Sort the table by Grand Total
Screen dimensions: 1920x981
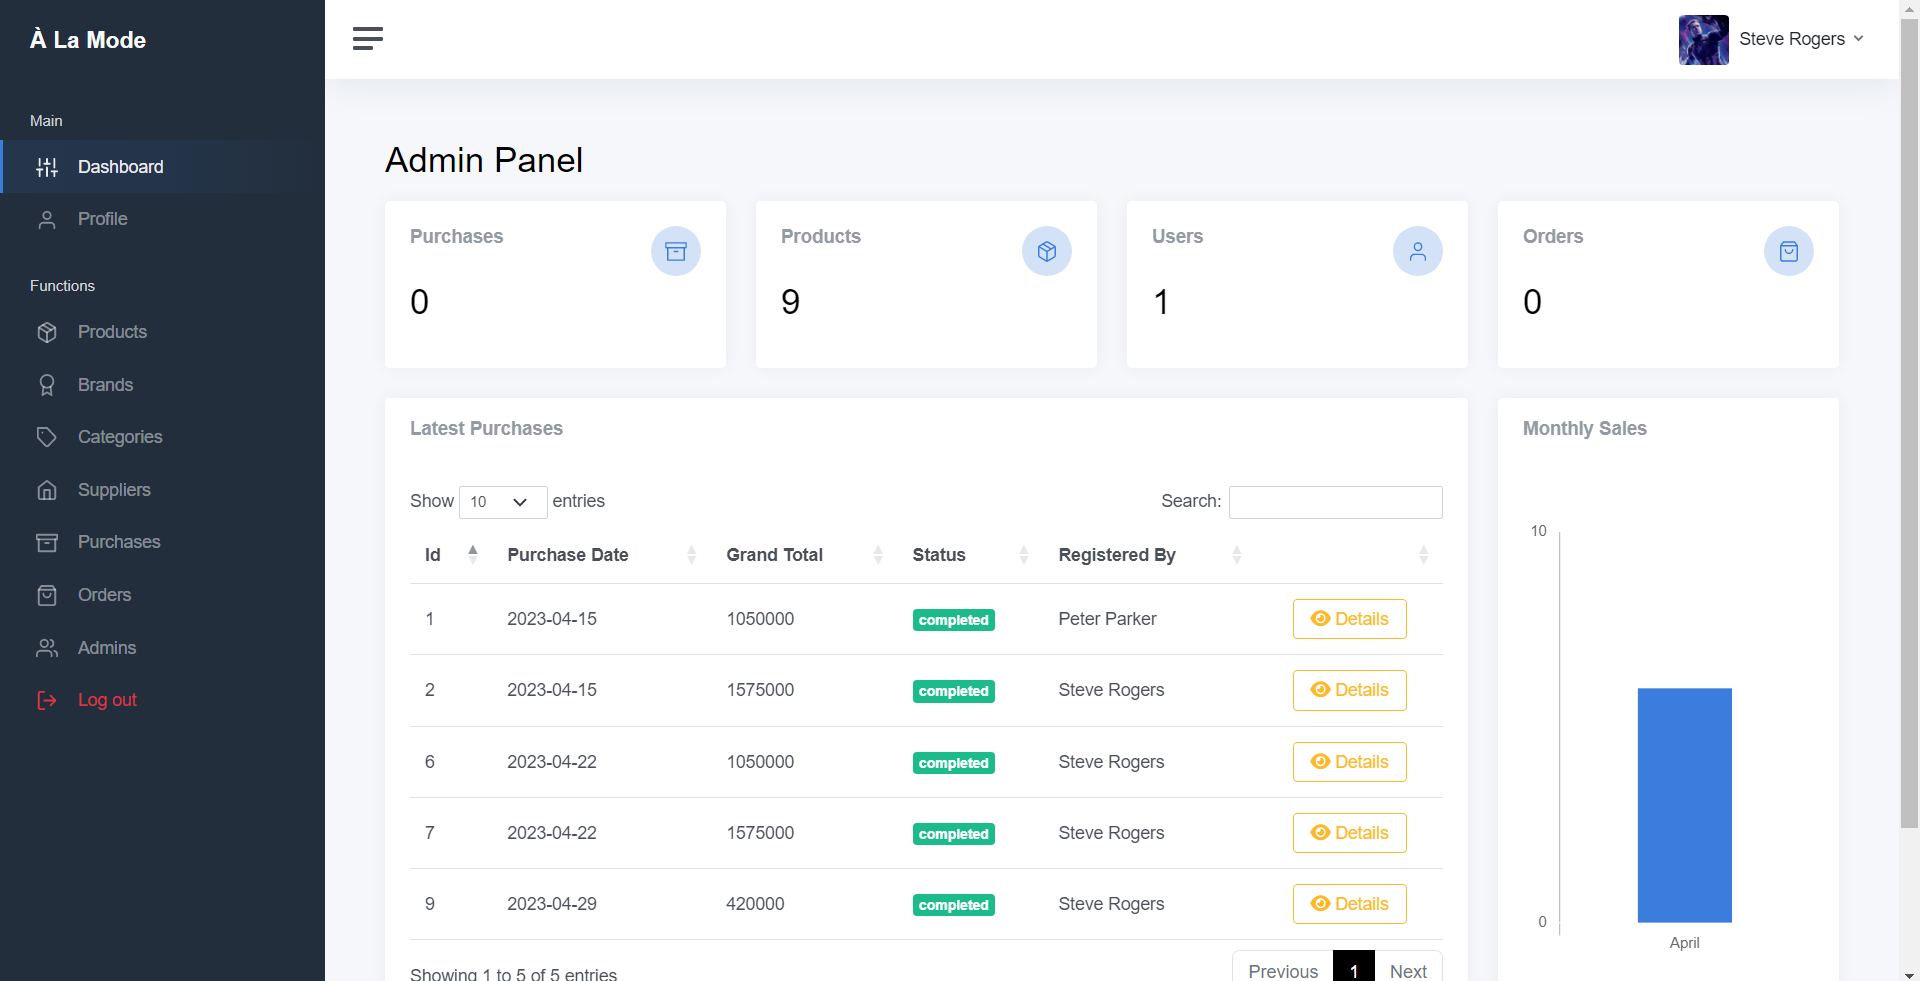(879, 555)
